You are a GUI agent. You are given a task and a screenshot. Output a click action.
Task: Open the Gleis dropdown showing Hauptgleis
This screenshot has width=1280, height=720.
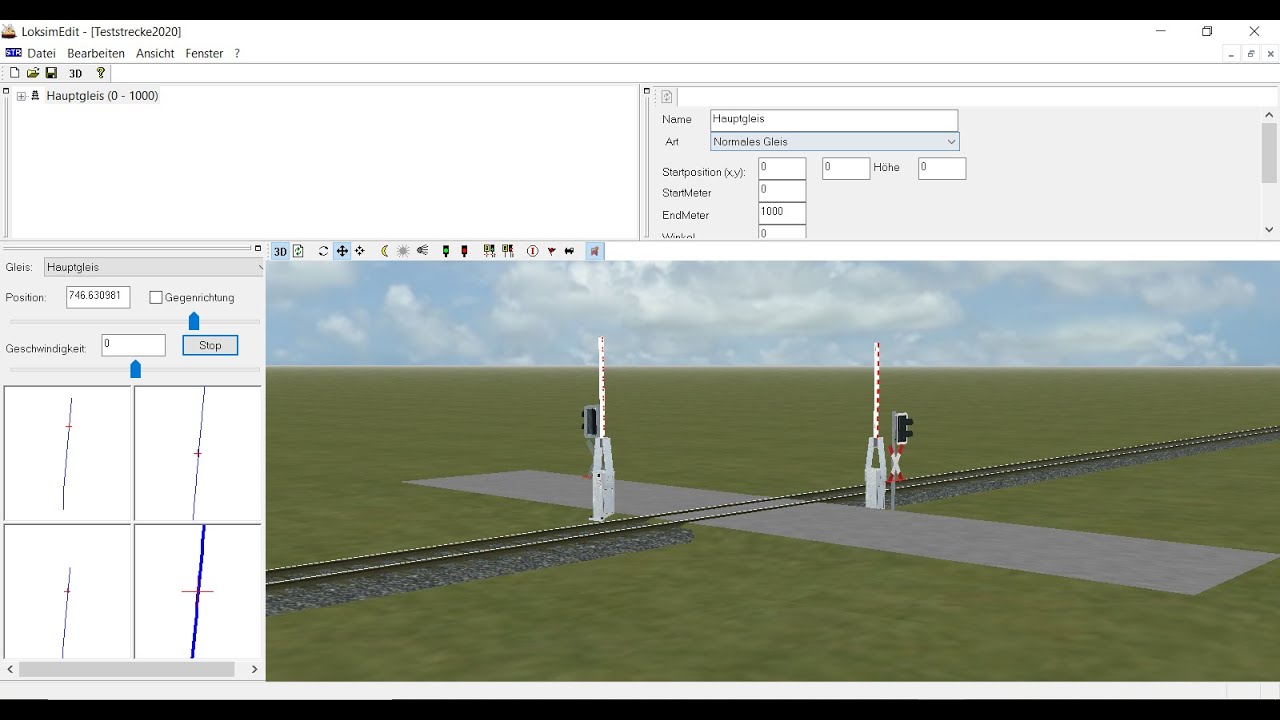154,267
